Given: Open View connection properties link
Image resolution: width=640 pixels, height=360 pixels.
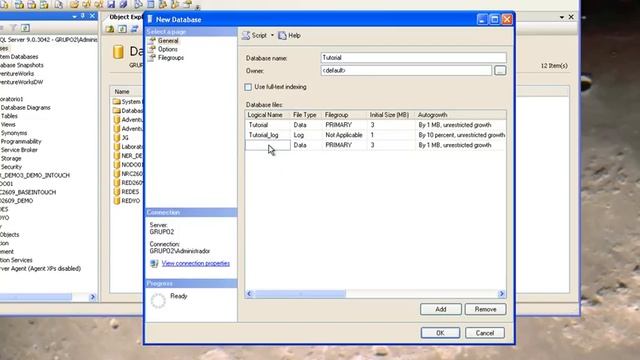Looking at the screenshot, I should coord(196,263).
